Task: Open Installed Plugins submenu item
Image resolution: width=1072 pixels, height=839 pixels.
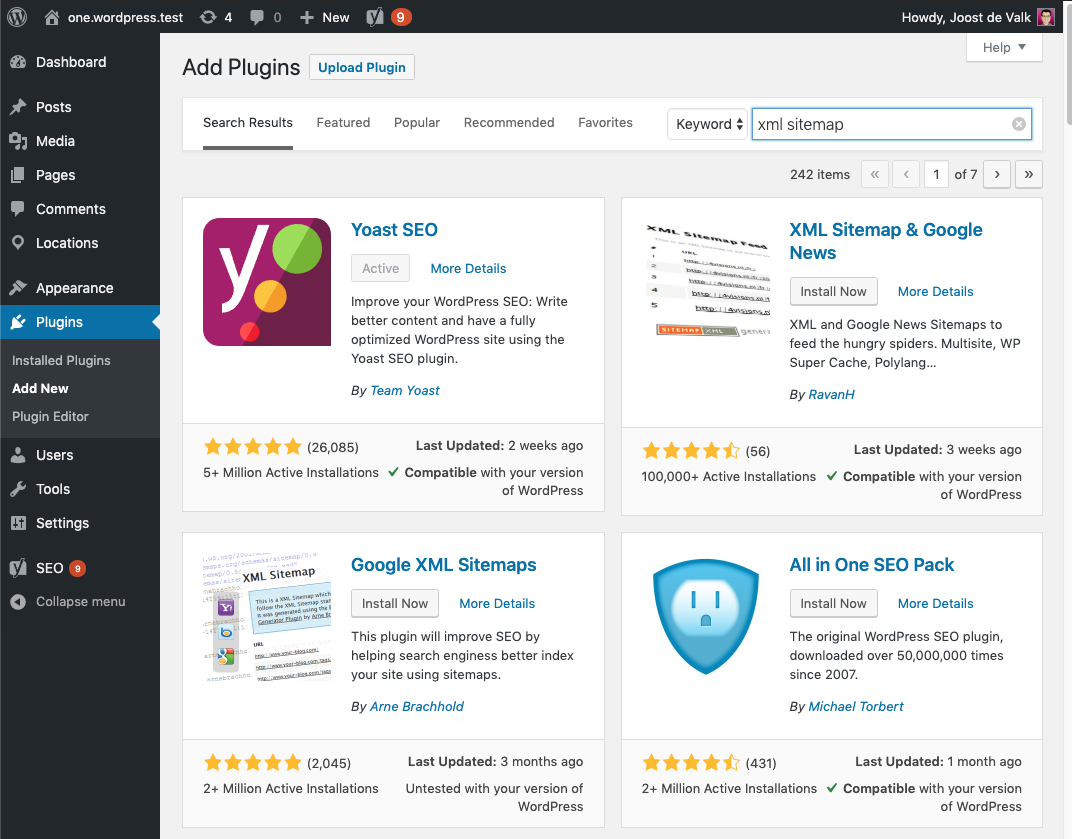Action: pyautogui.click(x=61, y=360)
